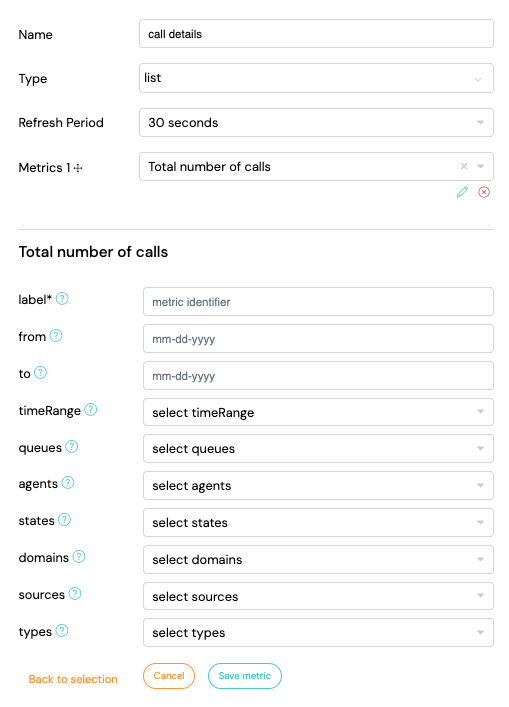Image resolution: width=509 pixels, height=707 pixels.
Task: Open the select agents dropdown
Action: pyautogui.click(x=318, y=486)
